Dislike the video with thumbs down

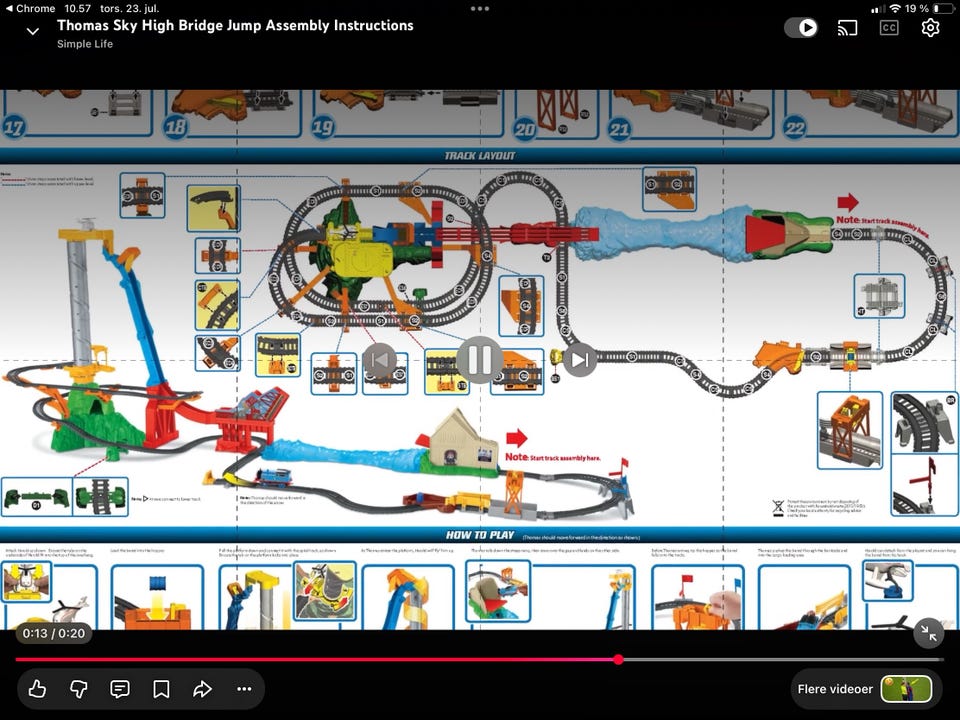pos(78,689)
